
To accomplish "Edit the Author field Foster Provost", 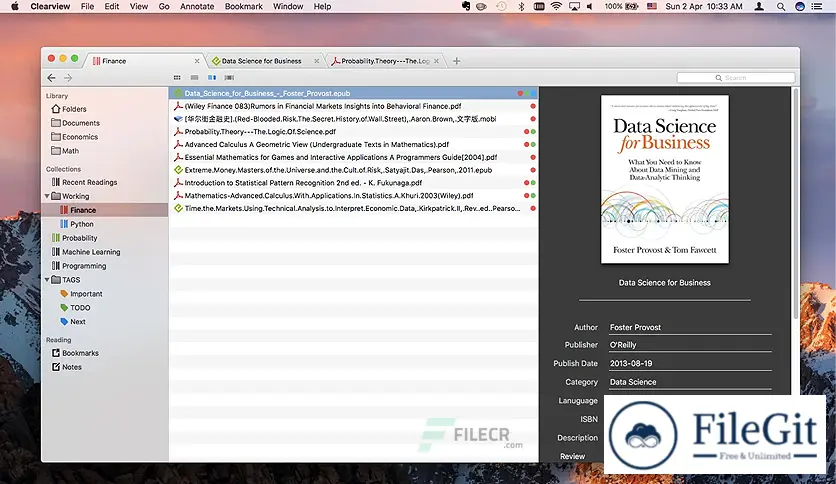I will click(690, 327).
